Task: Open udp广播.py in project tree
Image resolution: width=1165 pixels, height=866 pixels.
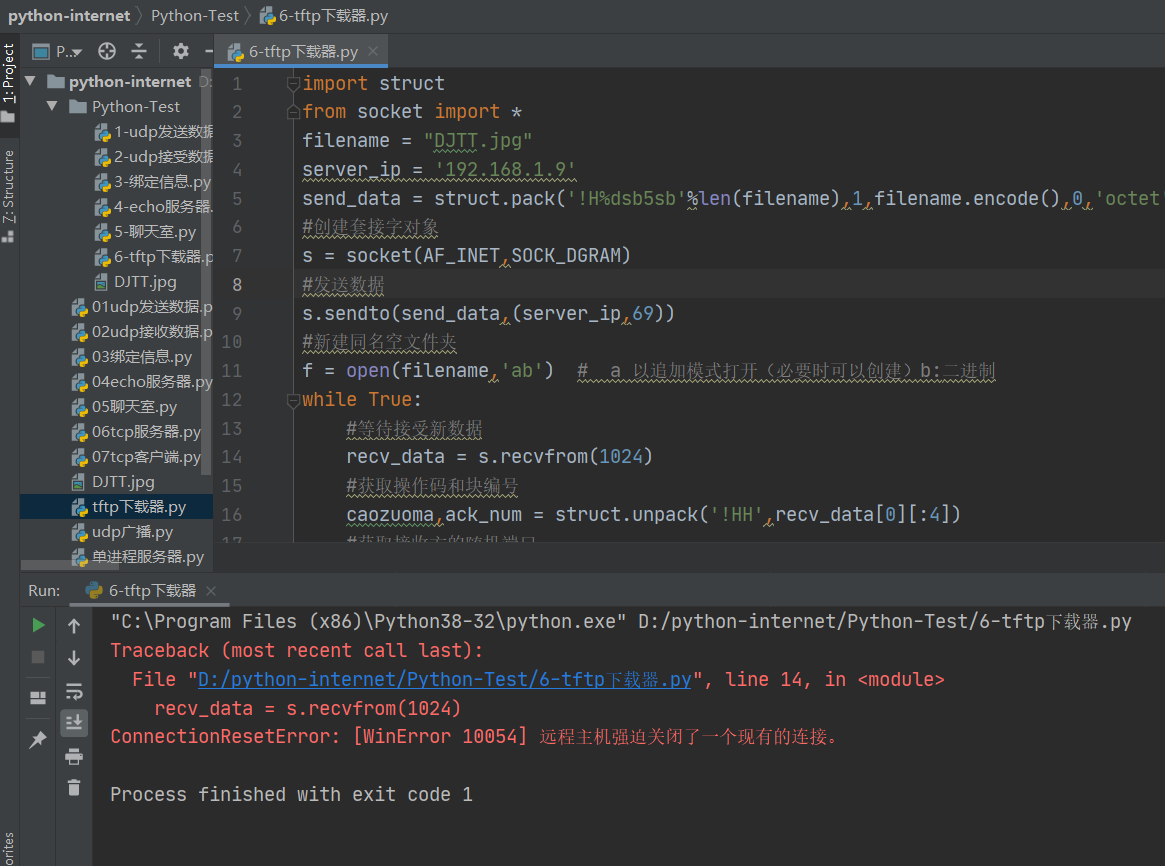Action: coord(123,533)
